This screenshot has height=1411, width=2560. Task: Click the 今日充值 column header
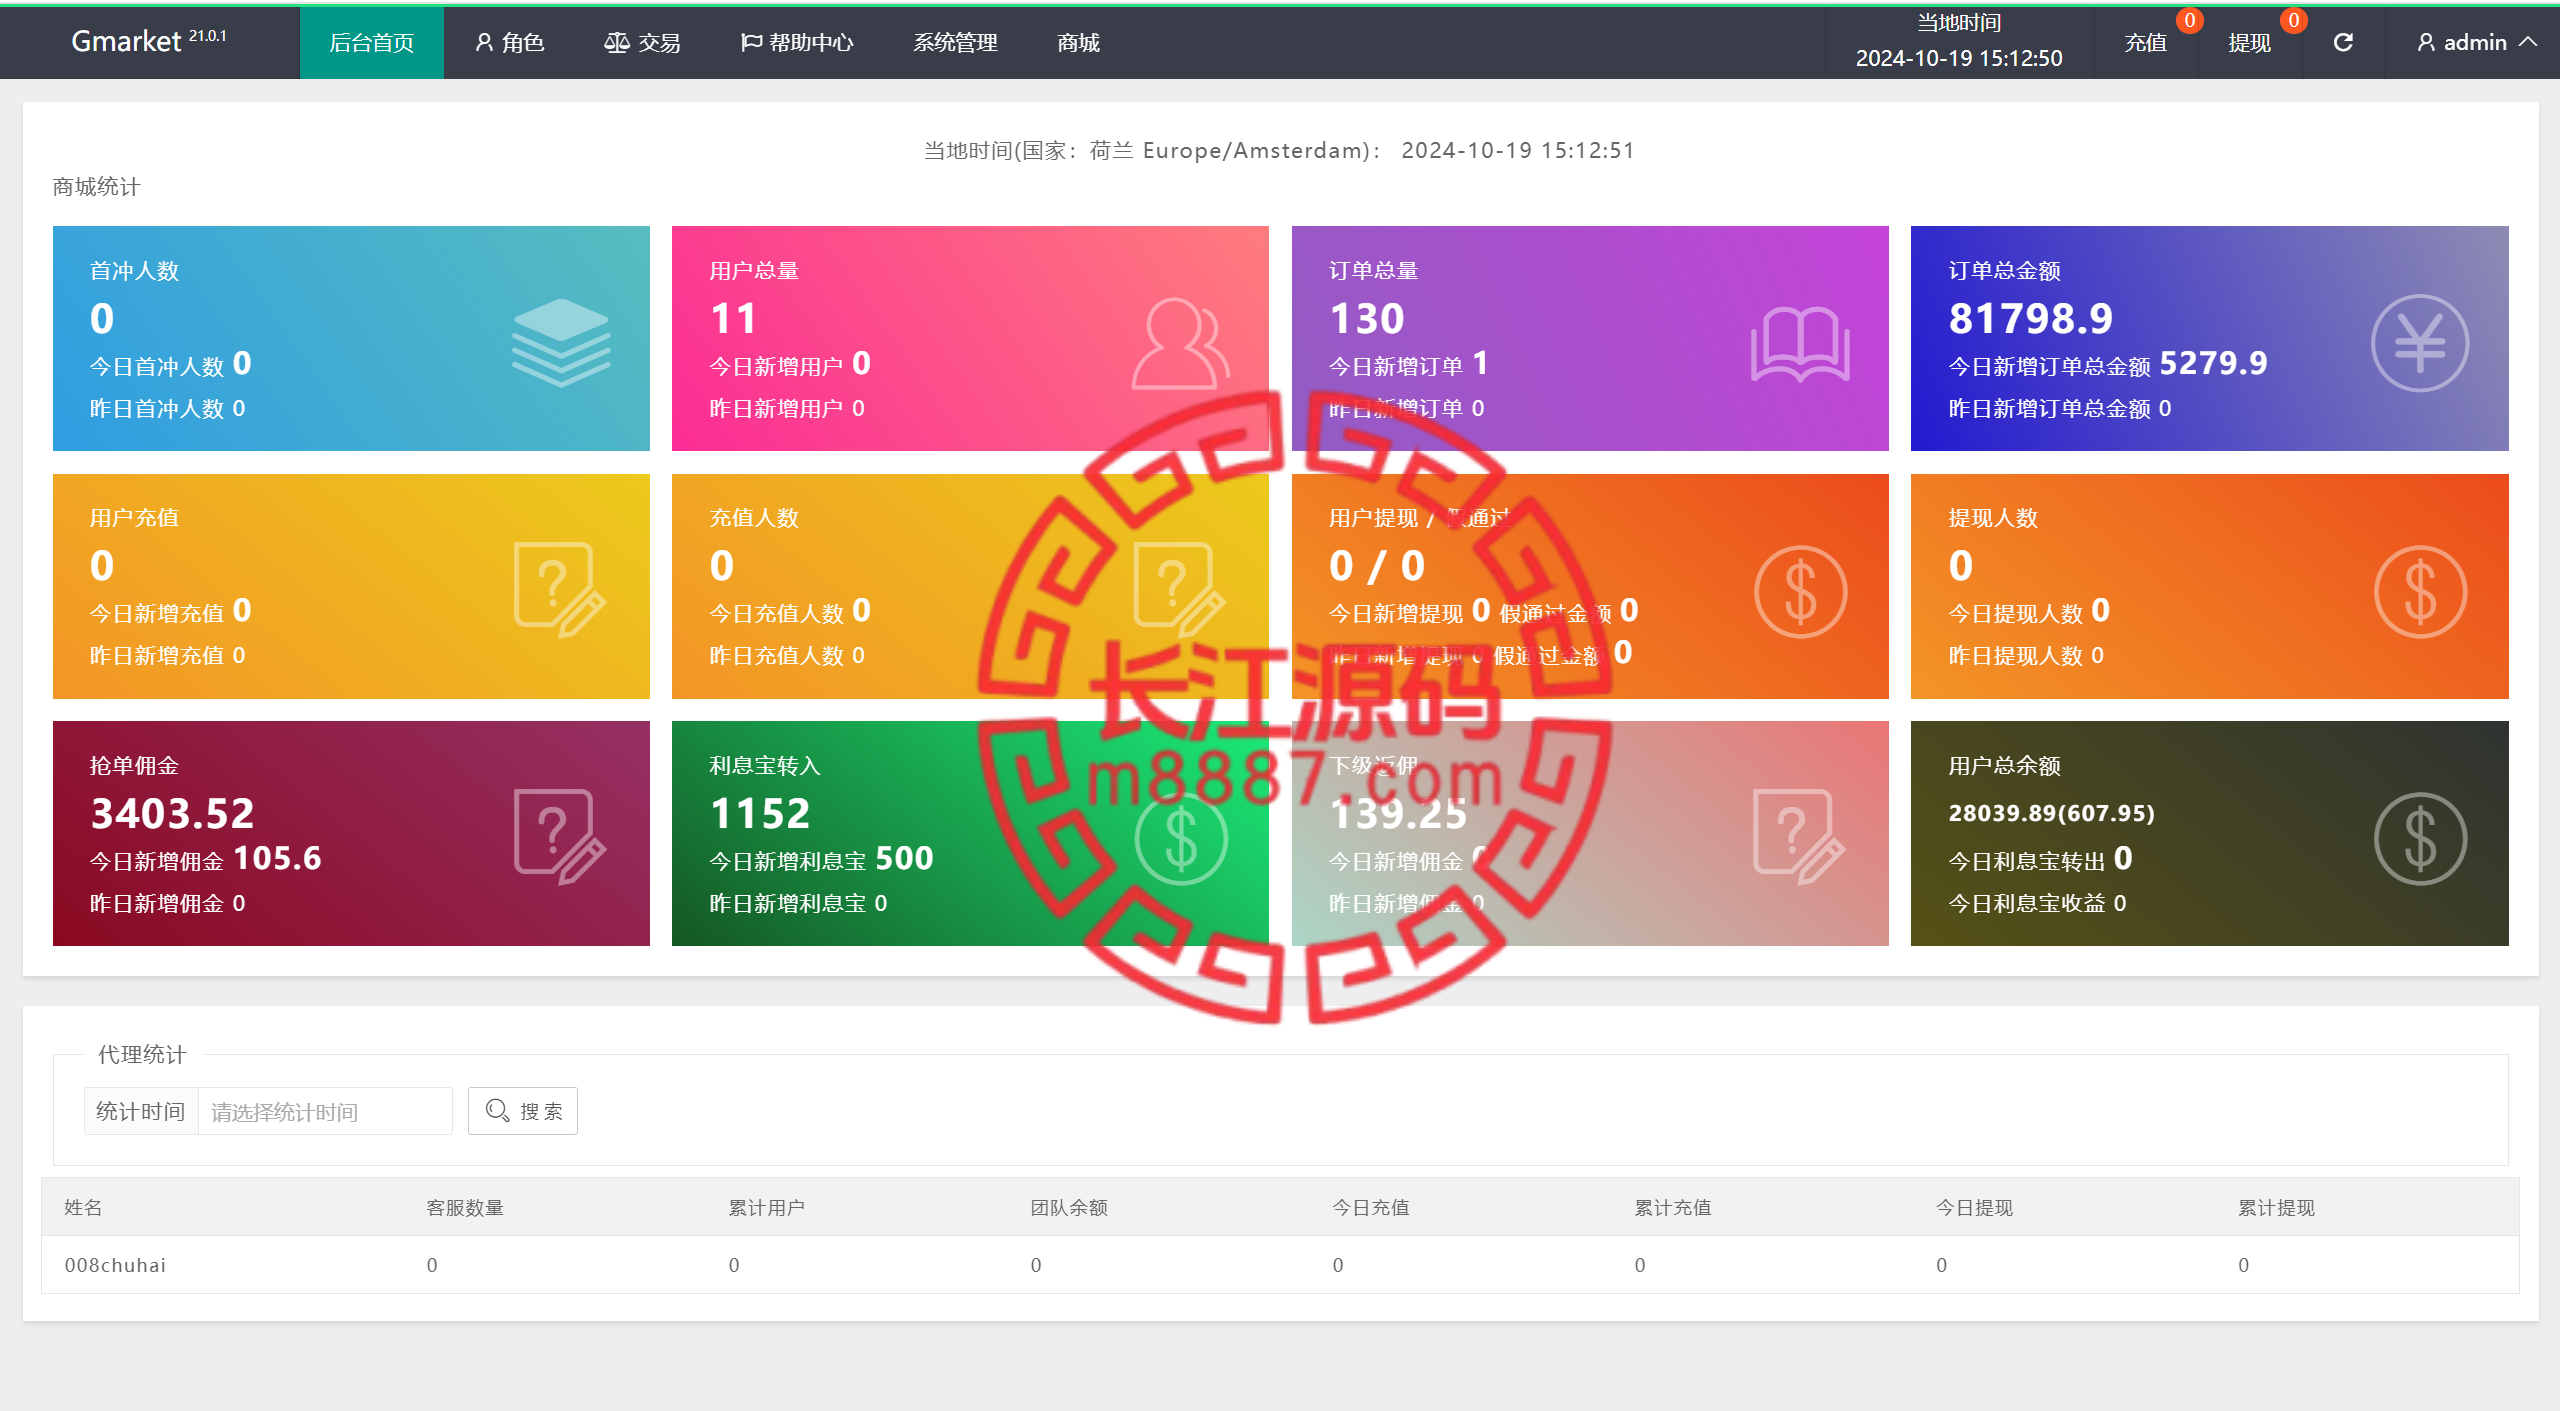1371,1207
